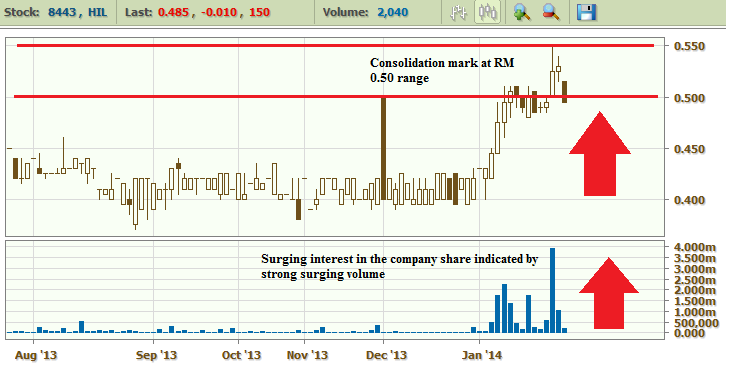
Task: Click the 0.550 price axis label
Action: click(x=689, y=46)
